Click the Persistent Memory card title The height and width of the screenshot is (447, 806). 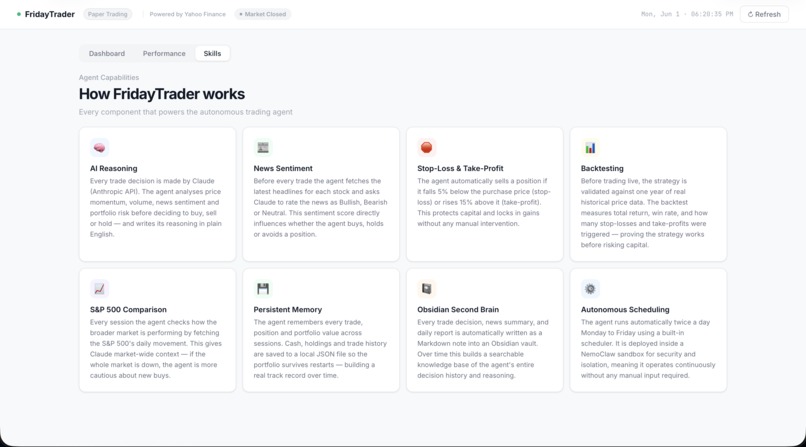tap(287, 310)
